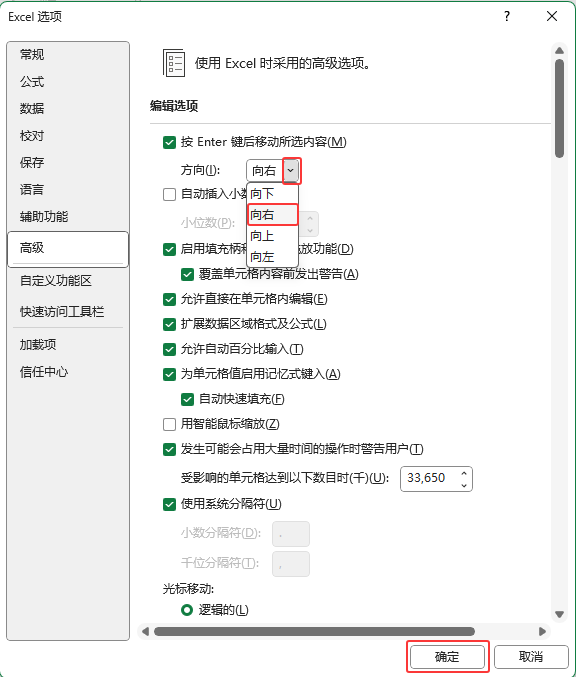
Task: Decrease the 33,650 cell count with down arrow
Action: tap(464, 485)
